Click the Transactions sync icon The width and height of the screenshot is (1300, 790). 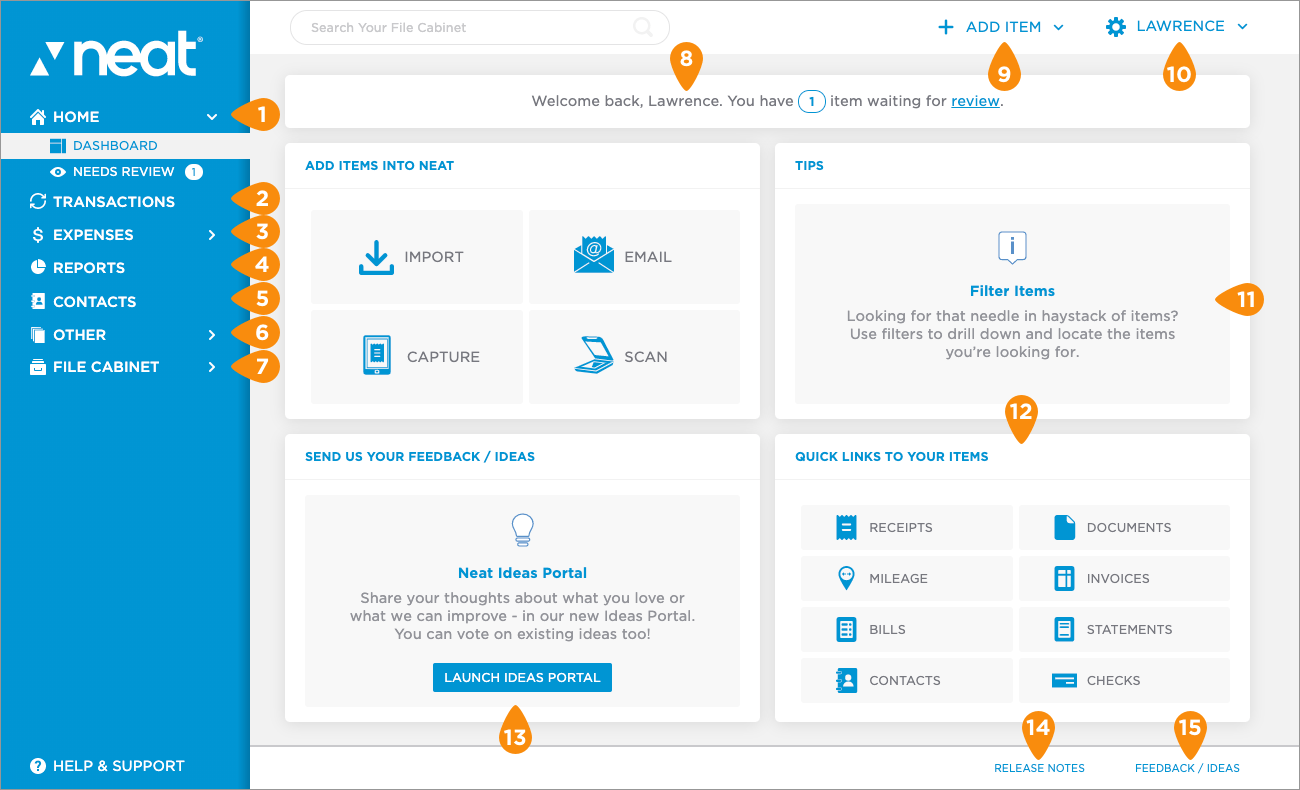tap(38, 201)
